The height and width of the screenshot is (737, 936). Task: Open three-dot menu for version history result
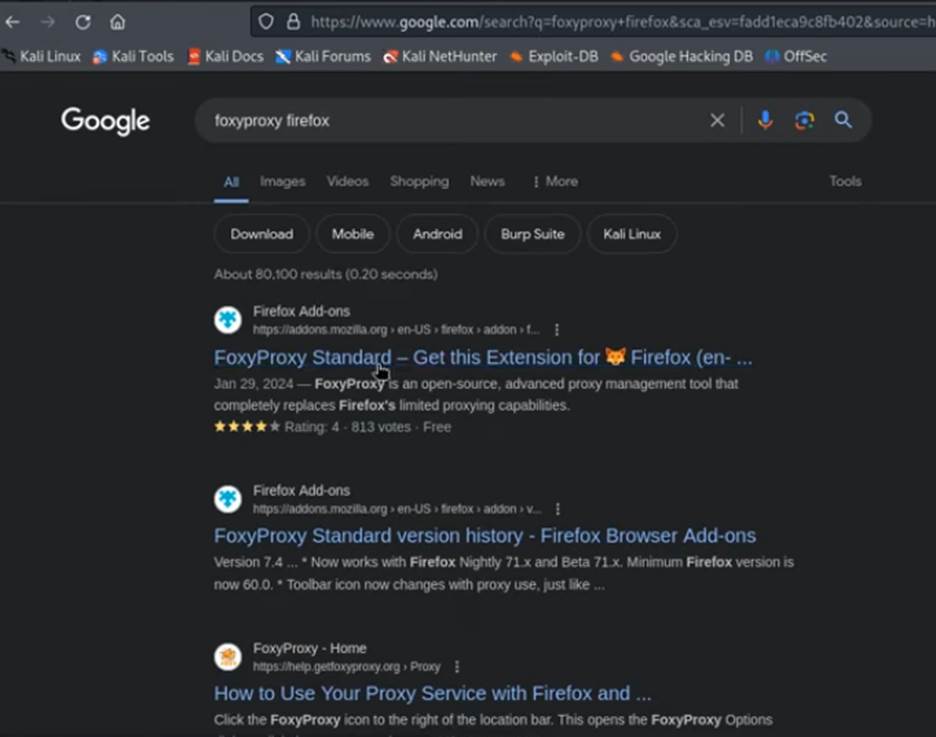[558, 509]
